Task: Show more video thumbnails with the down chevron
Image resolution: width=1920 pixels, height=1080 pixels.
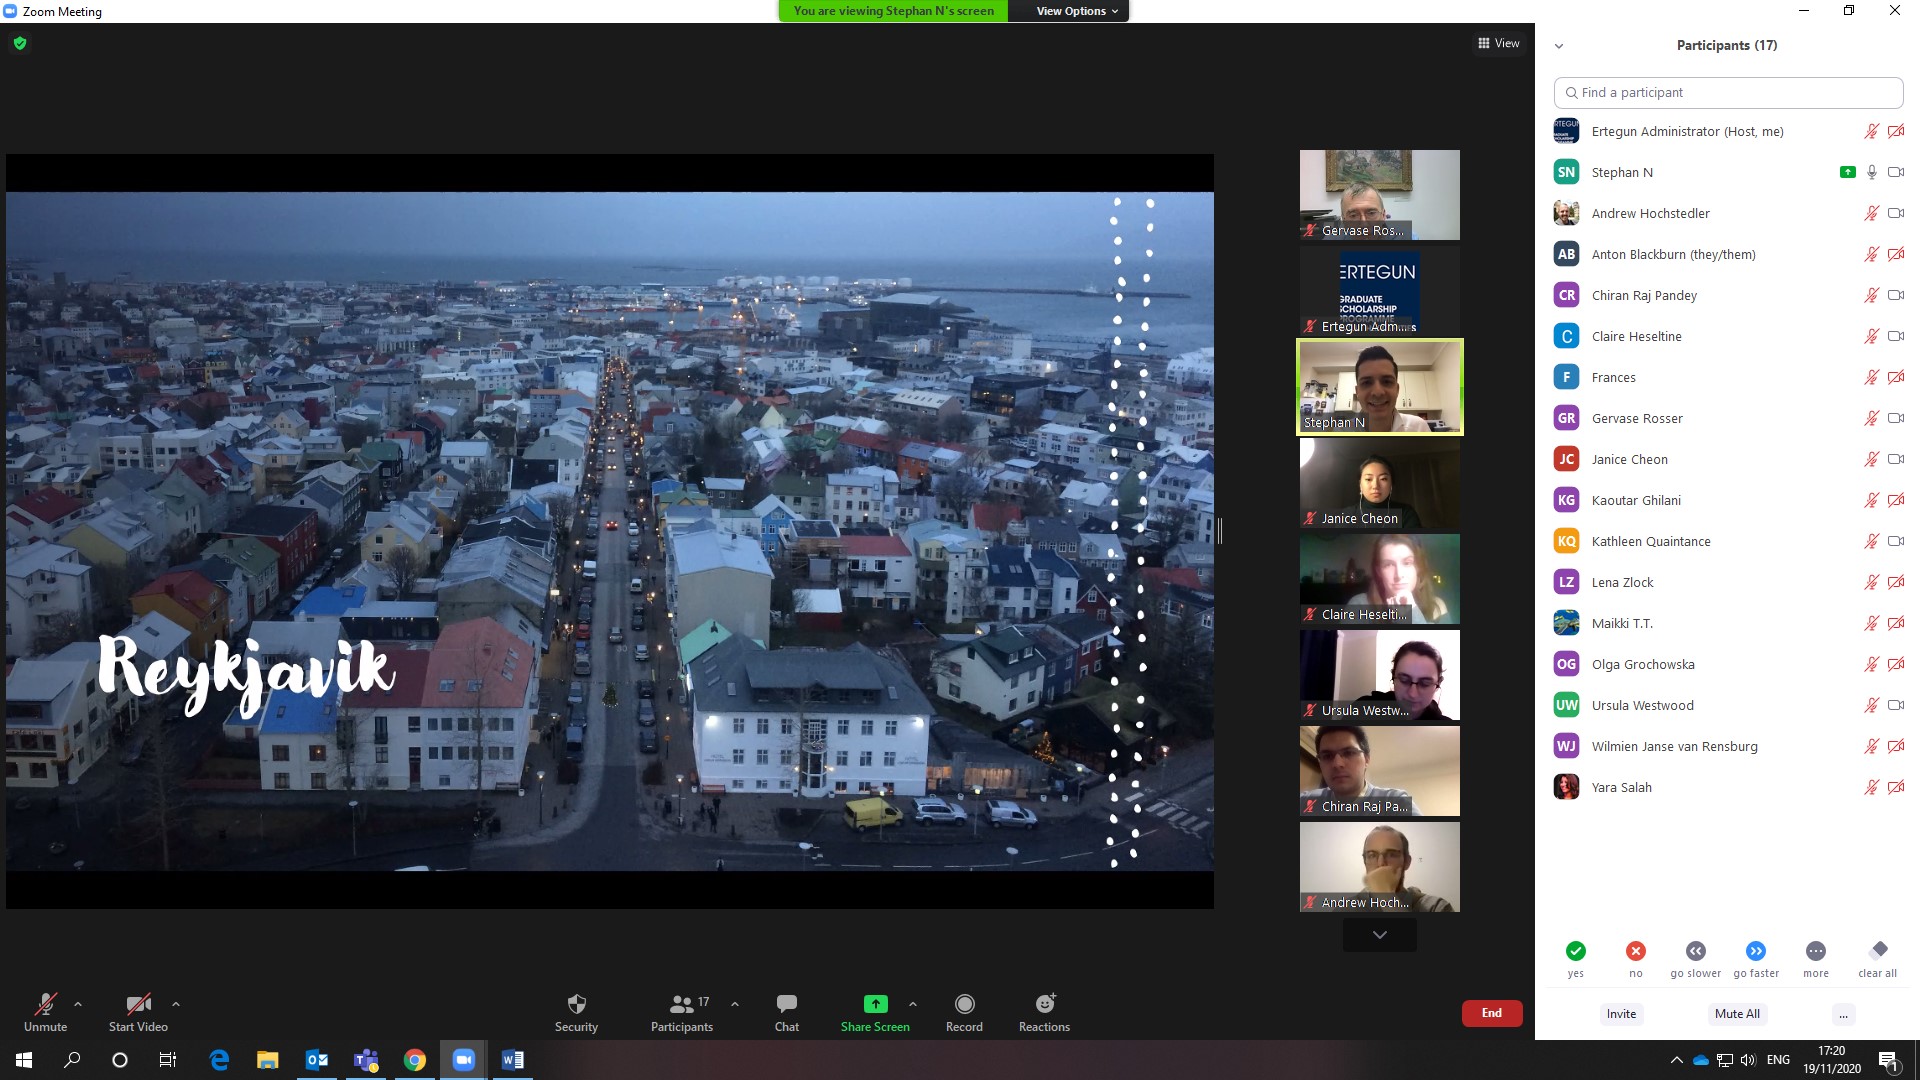Action: (1379, 935)
